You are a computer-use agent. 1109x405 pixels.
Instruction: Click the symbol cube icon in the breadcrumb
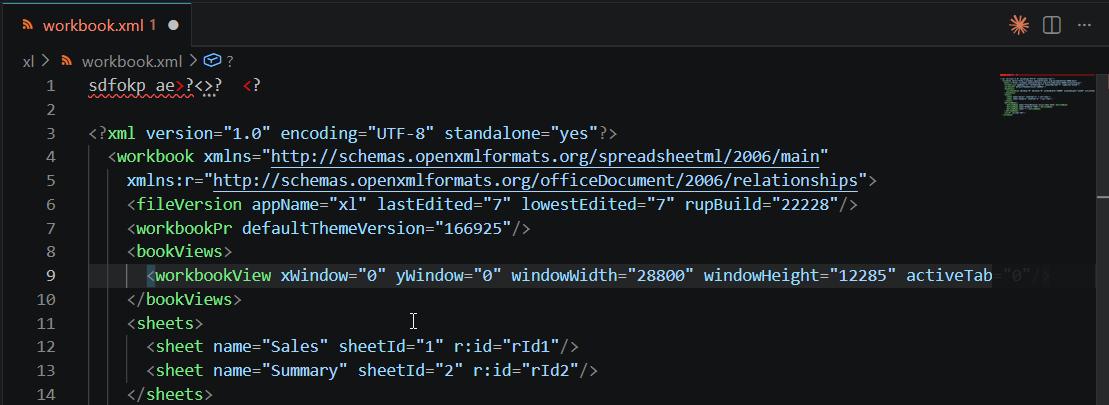point(213,61)
